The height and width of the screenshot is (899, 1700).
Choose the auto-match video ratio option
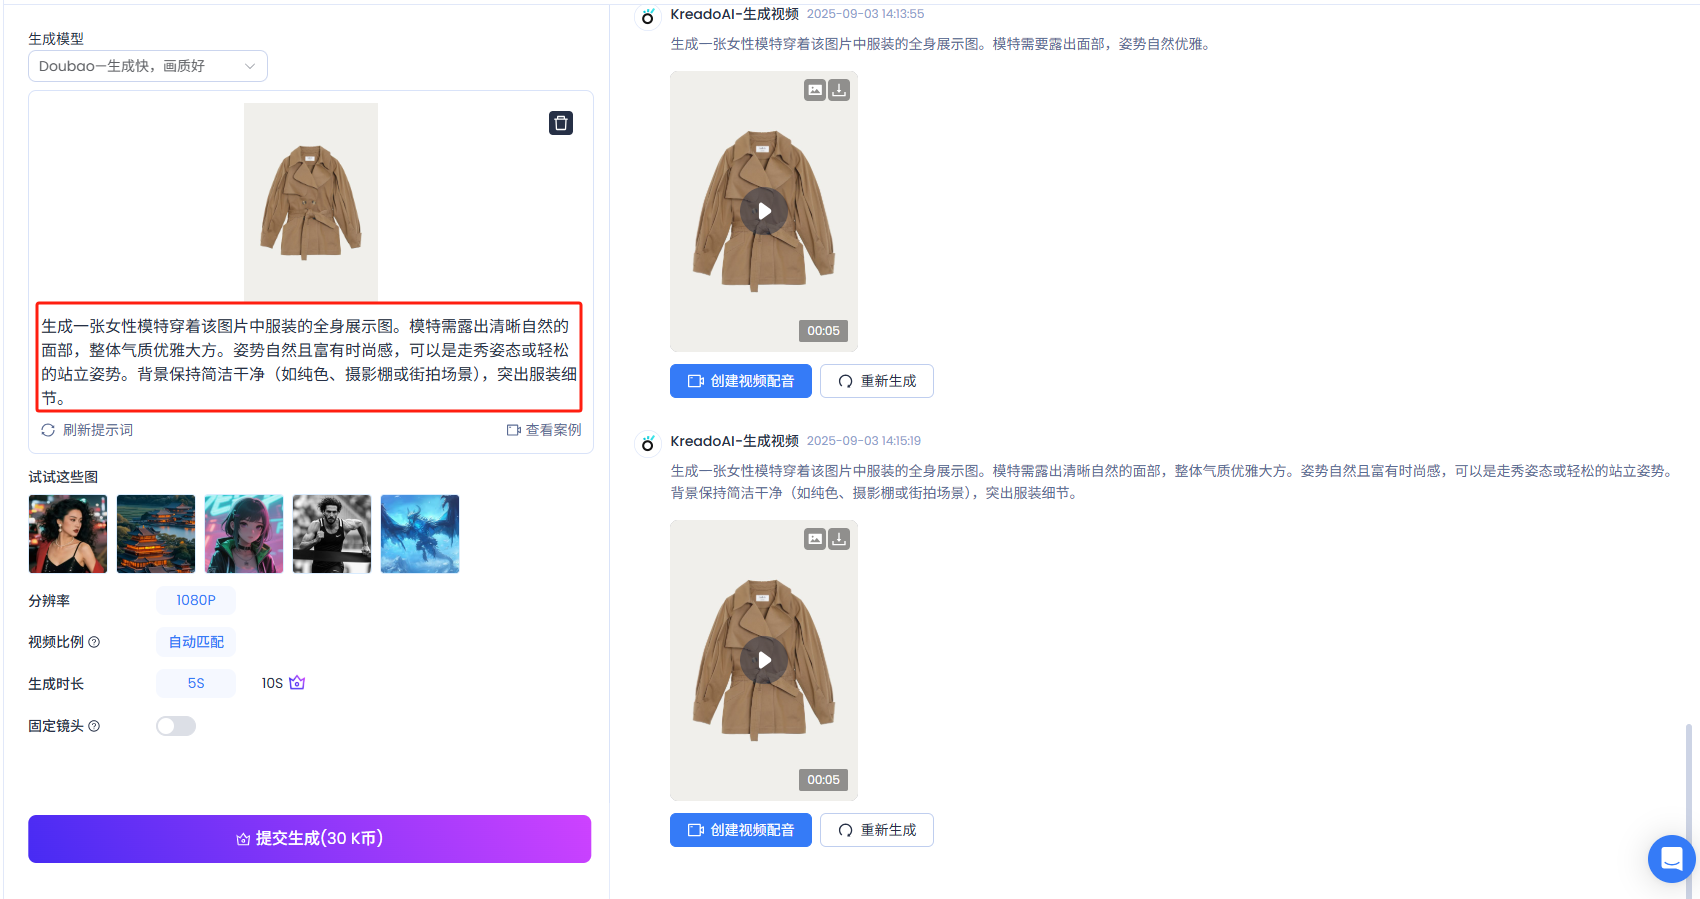click(196, 642)
